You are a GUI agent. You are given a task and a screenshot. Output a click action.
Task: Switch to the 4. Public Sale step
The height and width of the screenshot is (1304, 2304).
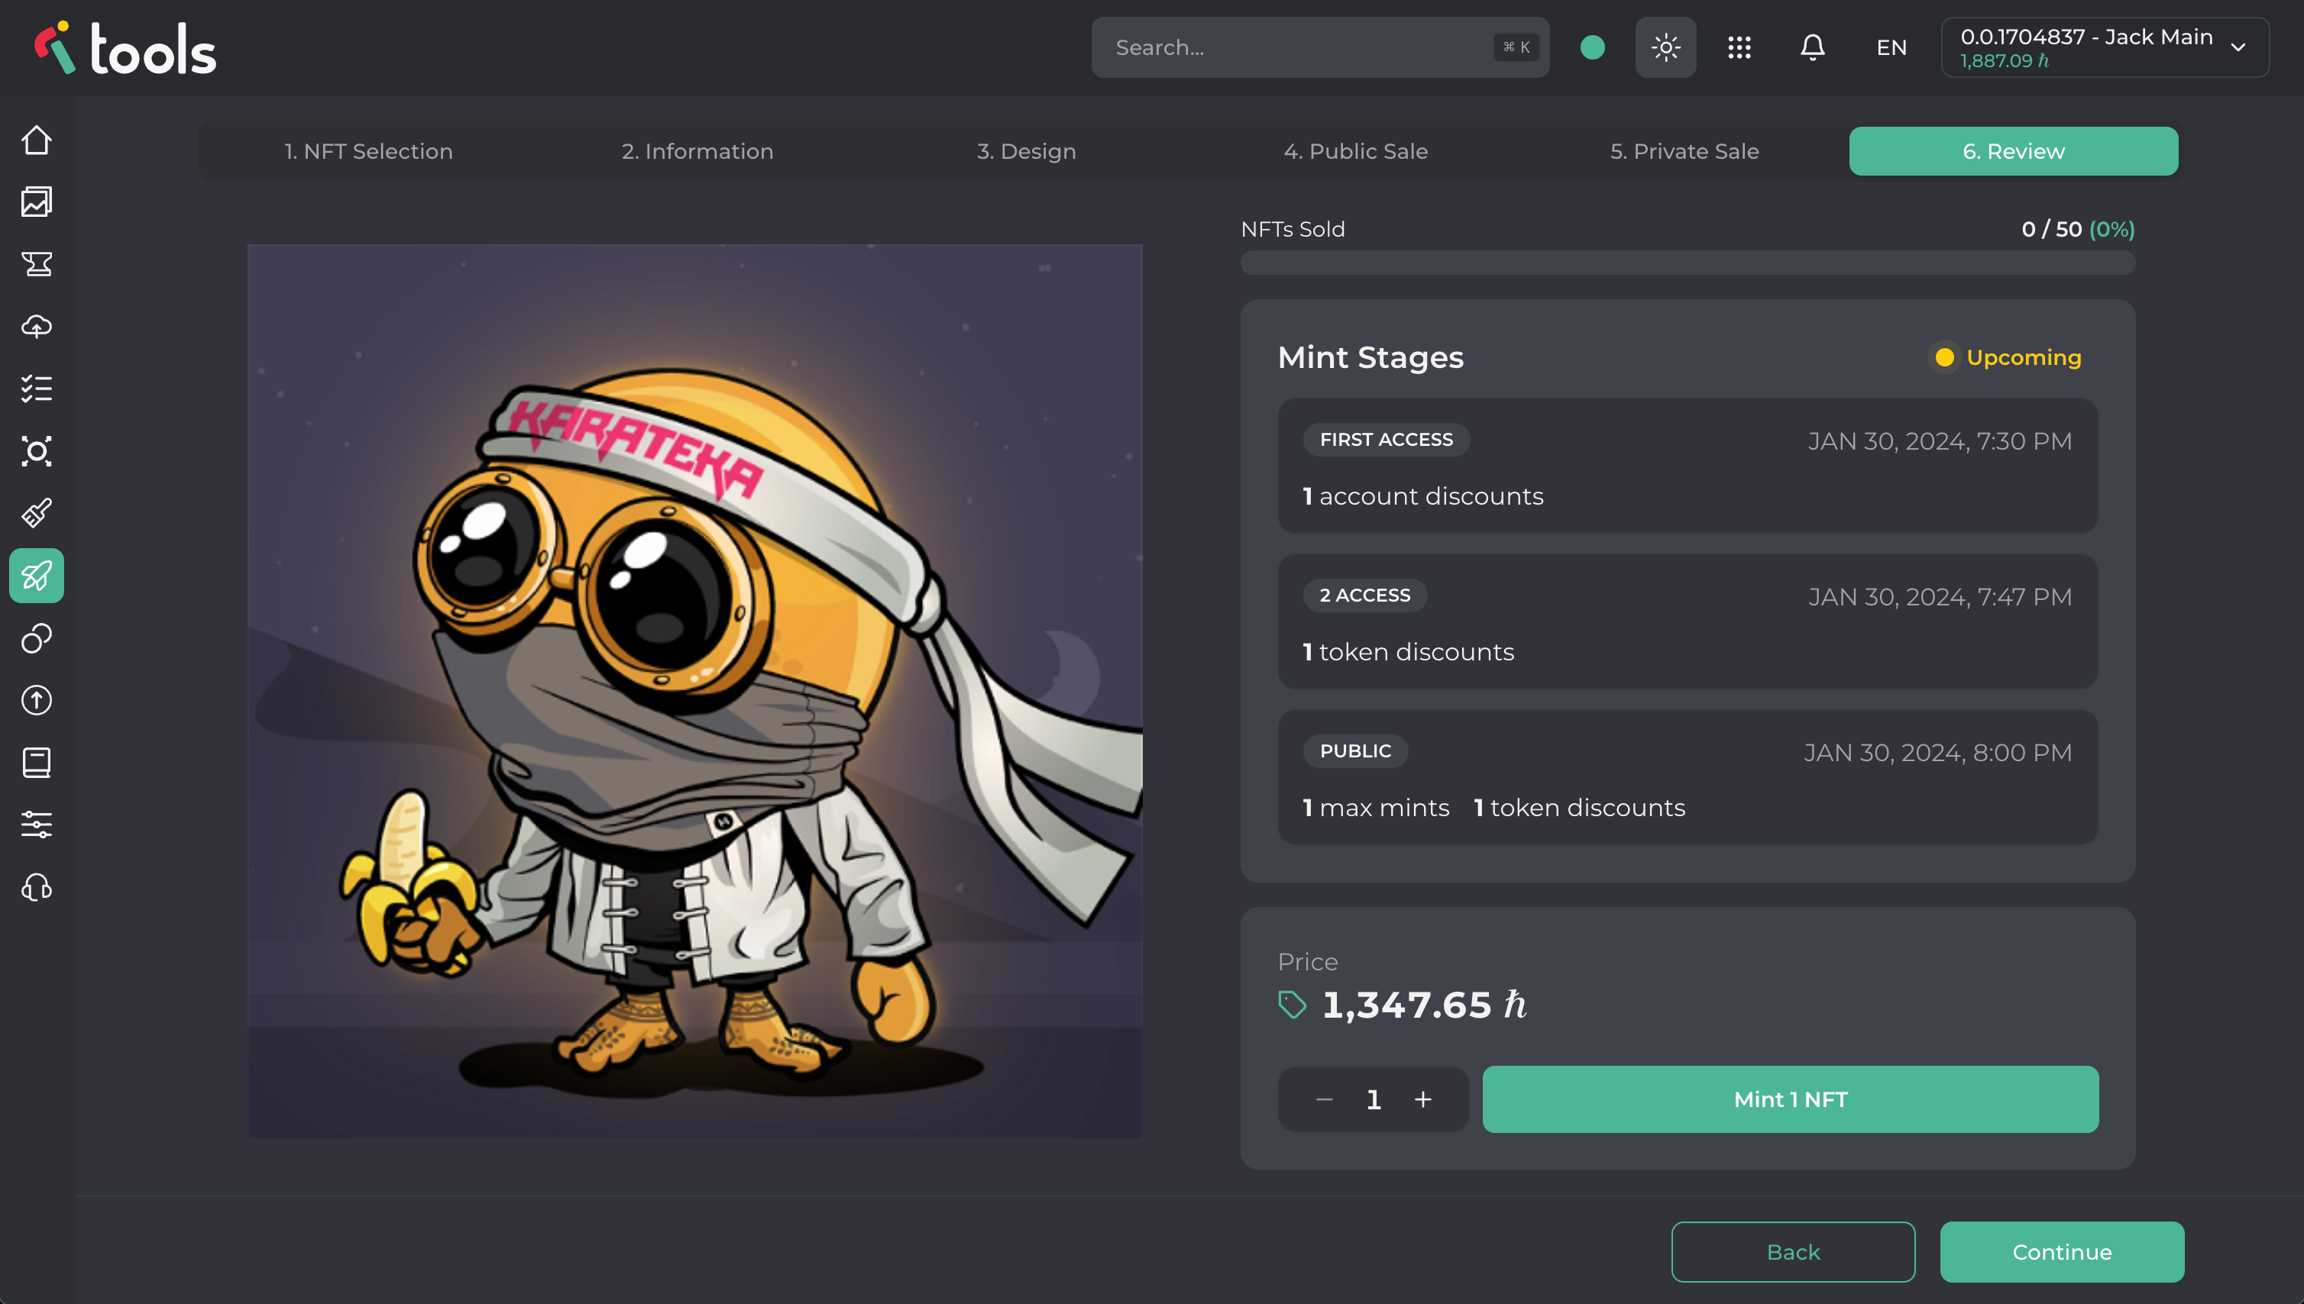point(1355,151)
